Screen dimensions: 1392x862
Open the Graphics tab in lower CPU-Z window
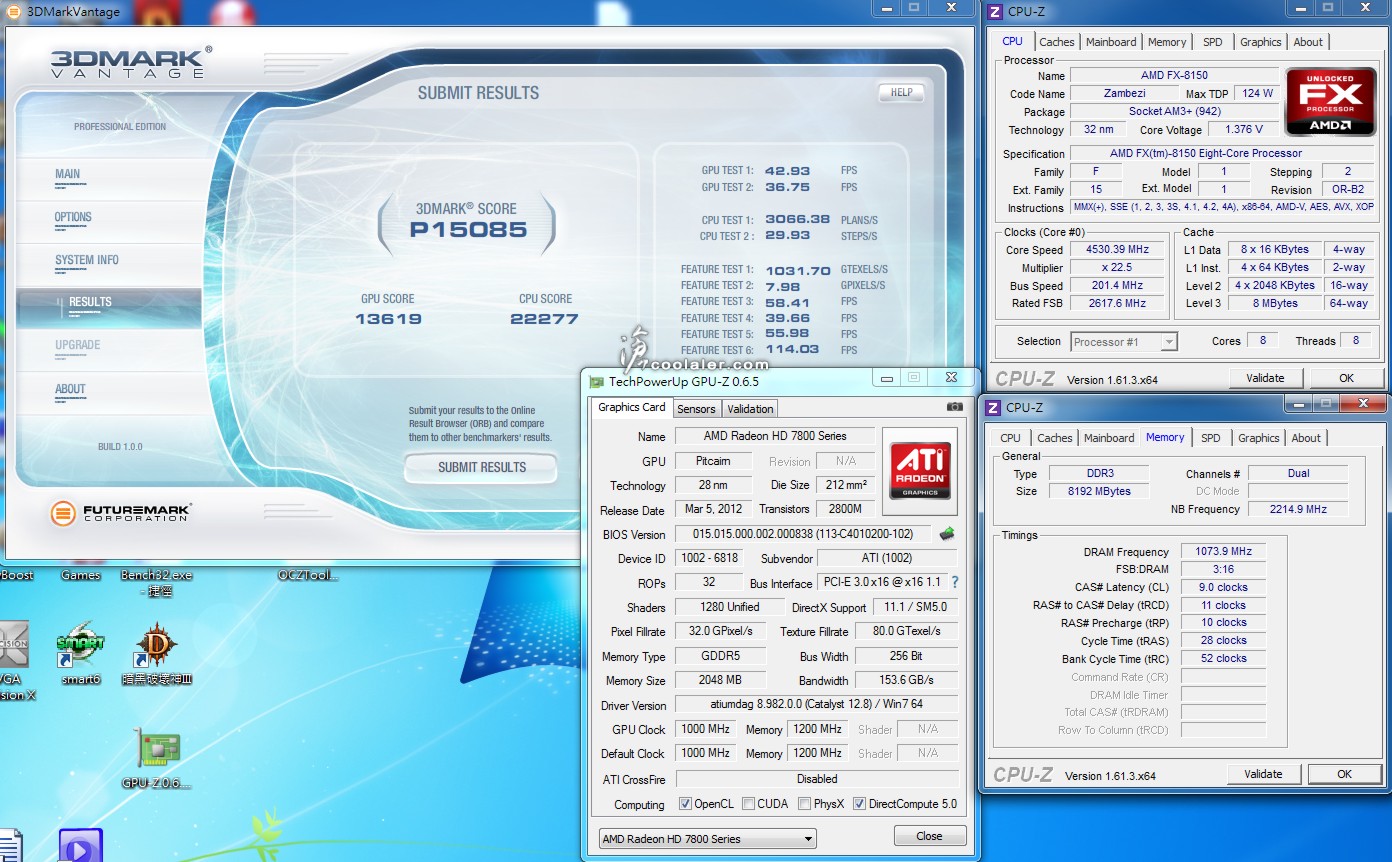point(1258,438)
